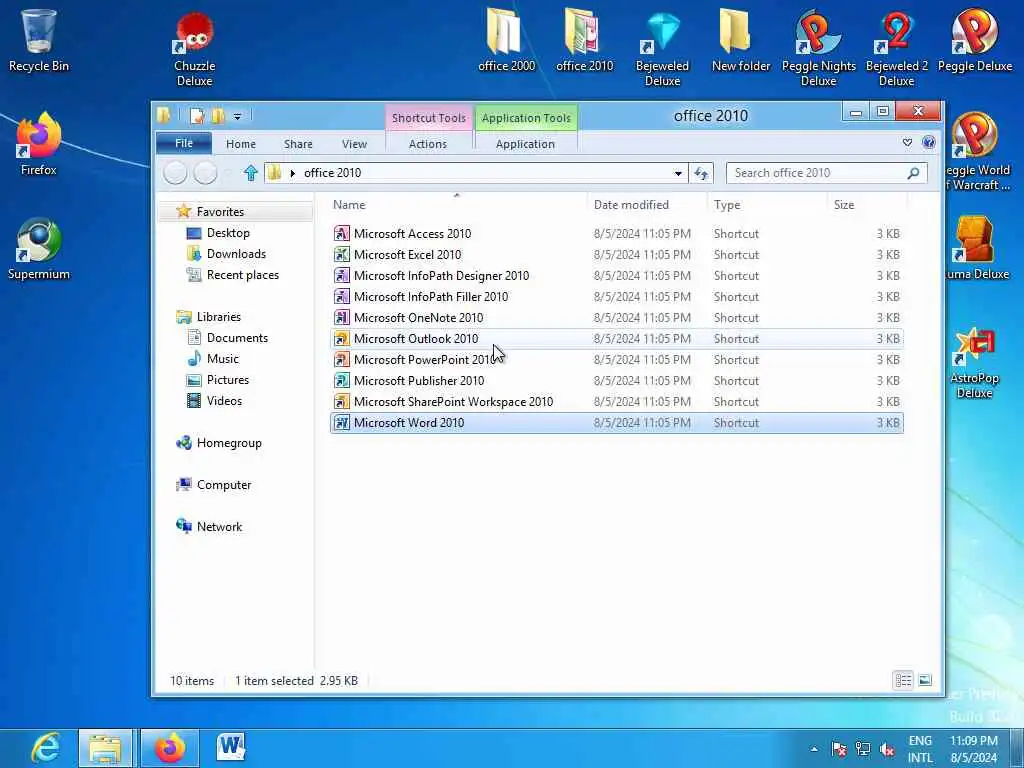
Task: Click the Up folder arrow
Action: [x=250, y=173]
